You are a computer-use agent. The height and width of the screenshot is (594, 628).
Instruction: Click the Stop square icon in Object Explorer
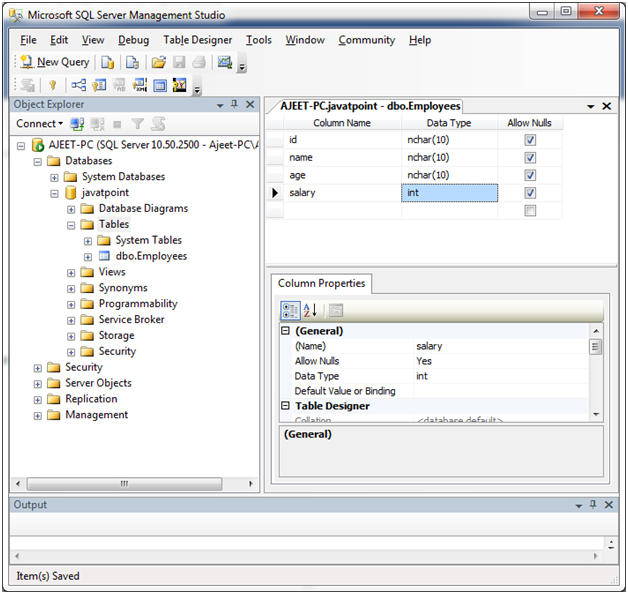(117, 125)
